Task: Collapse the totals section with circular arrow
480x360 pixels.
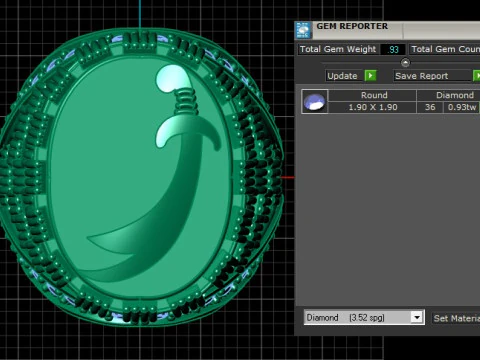Action: (405, 62)
